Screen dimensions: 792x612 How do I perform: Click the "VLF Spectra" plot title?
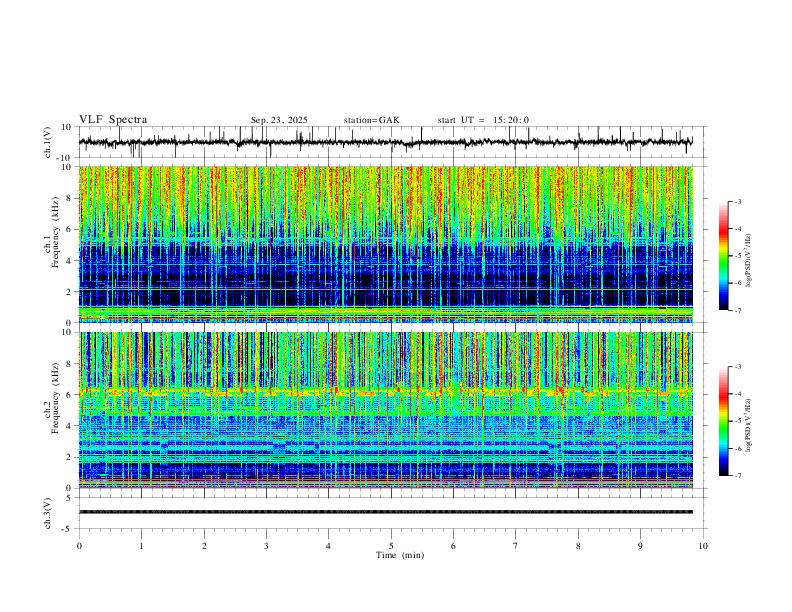pos(113,120)
